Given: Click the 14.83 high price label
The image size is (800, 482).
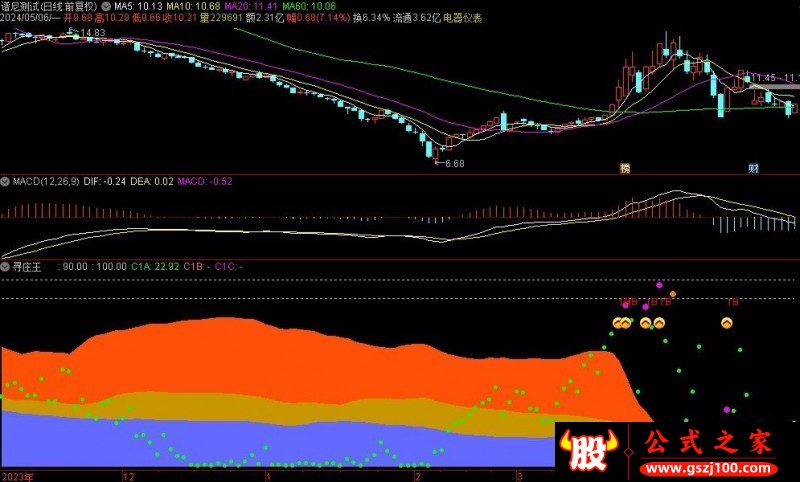Looking at the screenshot, I should [x=92, y=33].
